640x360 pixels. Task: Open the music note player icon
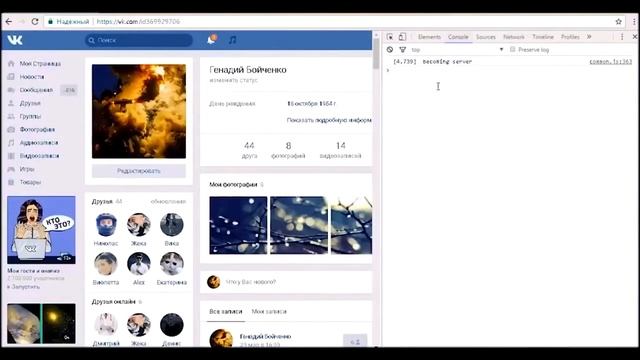(x=232, y=40)
